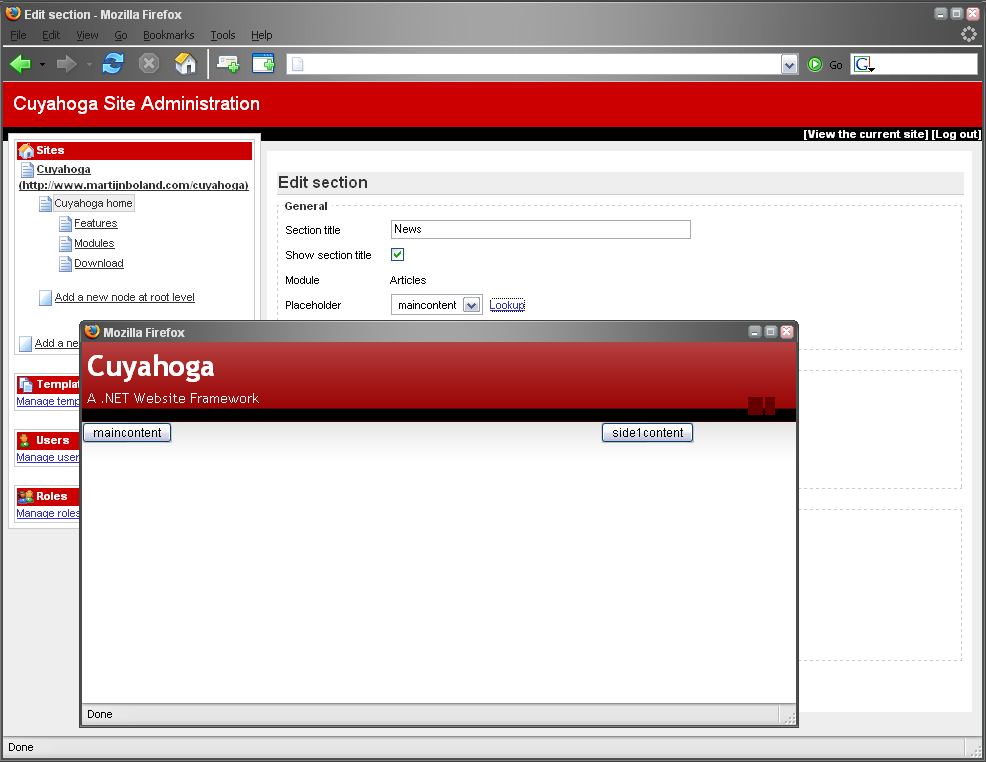Click the Manage users link

click(x=48, y=458)
